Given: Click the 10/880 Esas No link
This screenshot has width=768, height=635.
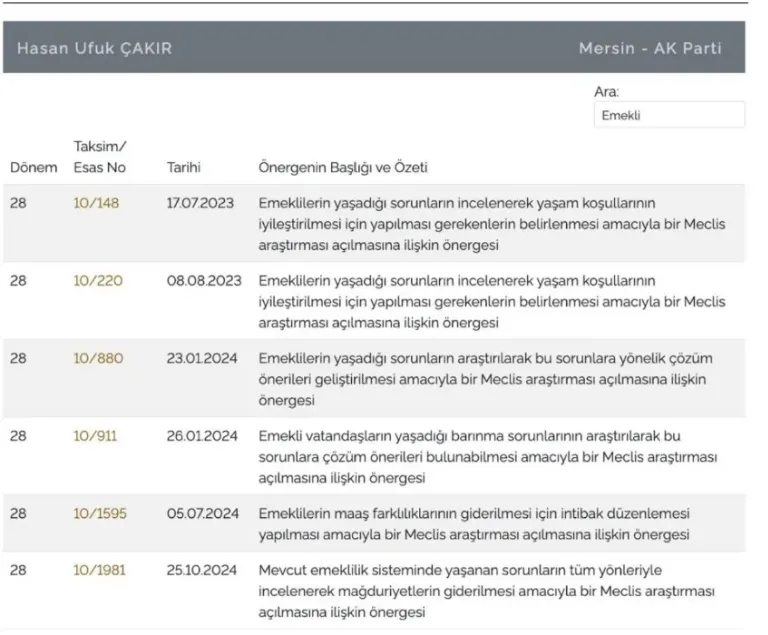Looking at the screenshot, I should 98,359.
